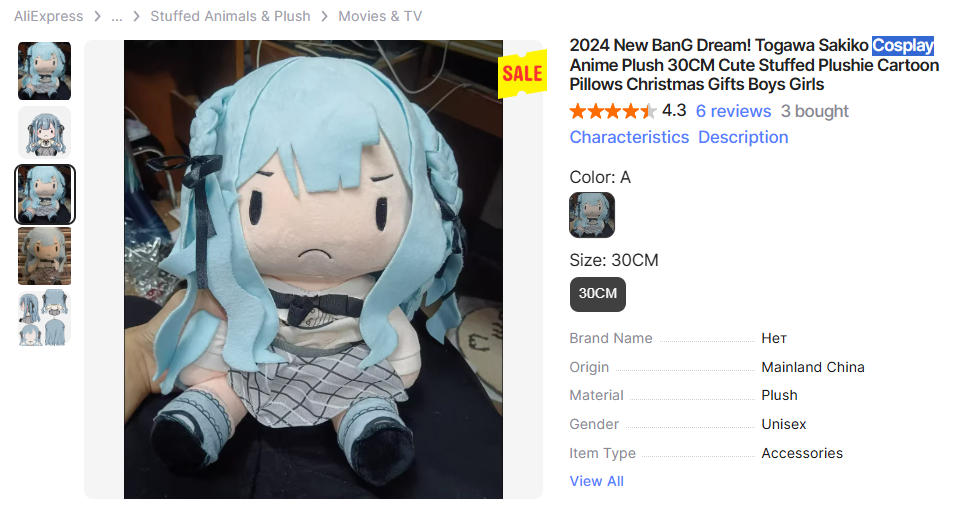Viewport: 966px width, 532px height.
Task: Click the yellow SALE badge
Action: [x=522, y=74]
